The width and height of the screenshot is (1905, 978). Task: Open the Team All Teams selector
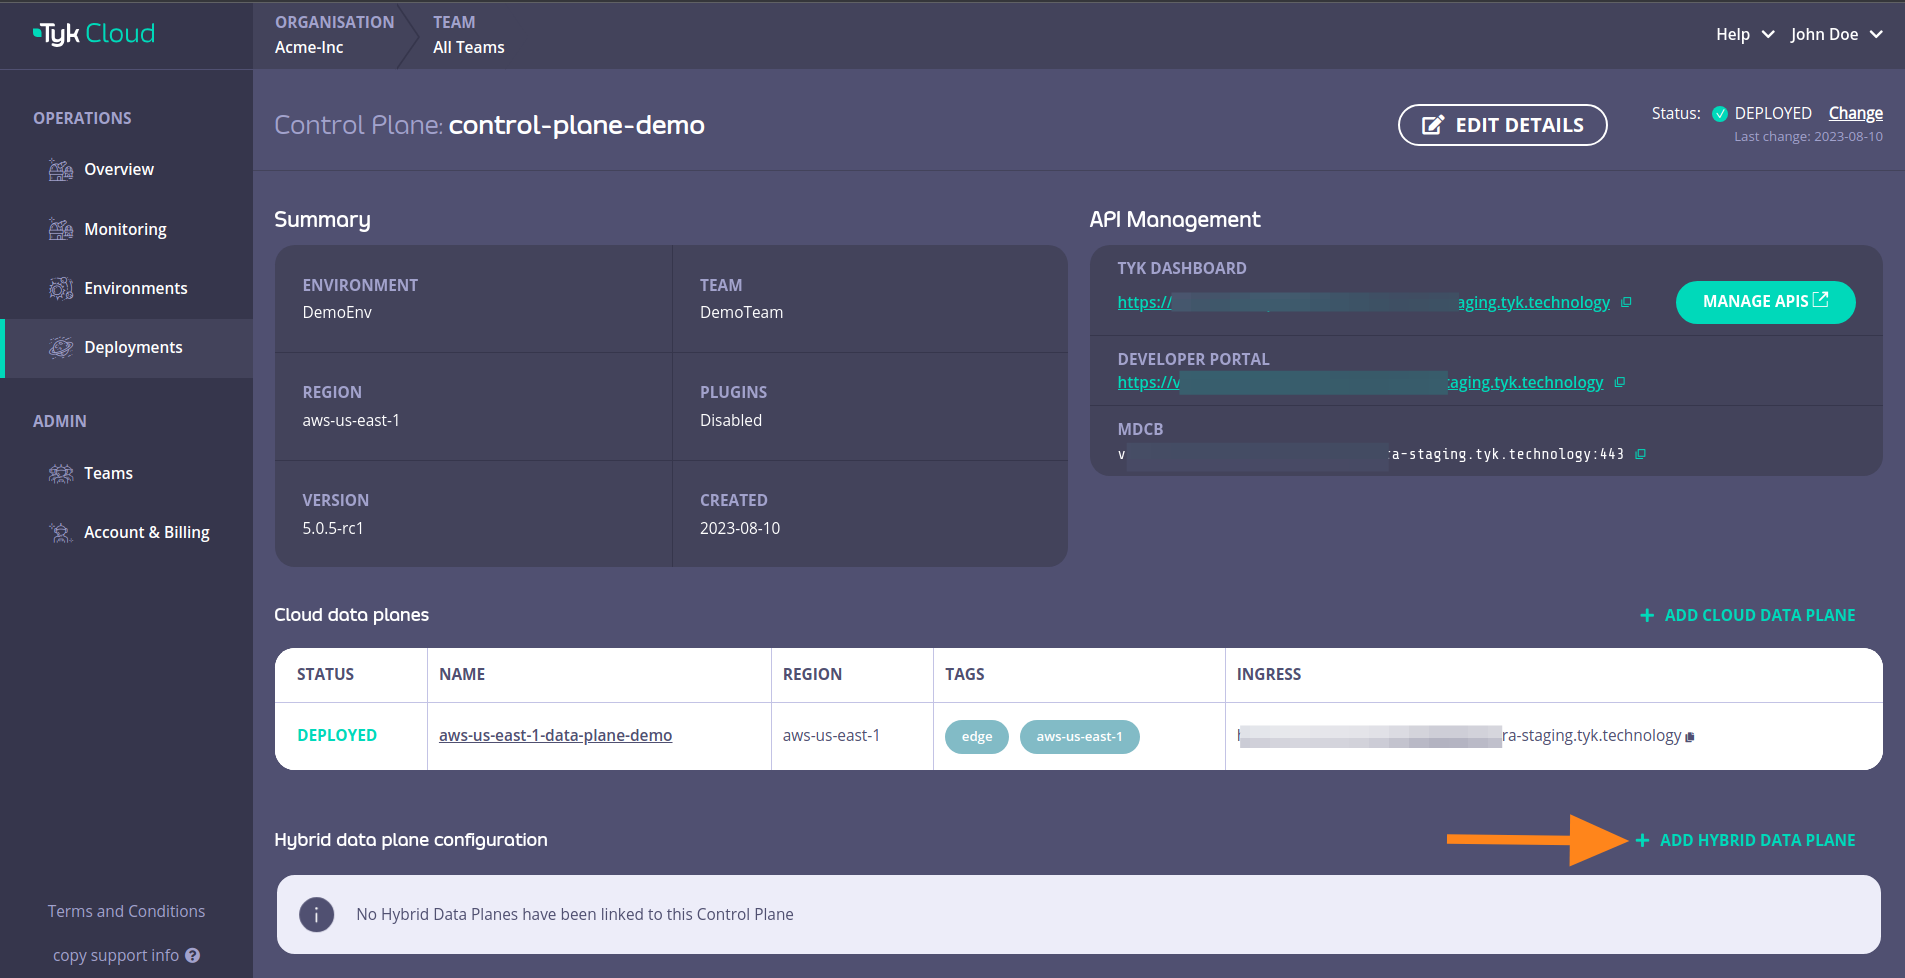tap(468, 35)
